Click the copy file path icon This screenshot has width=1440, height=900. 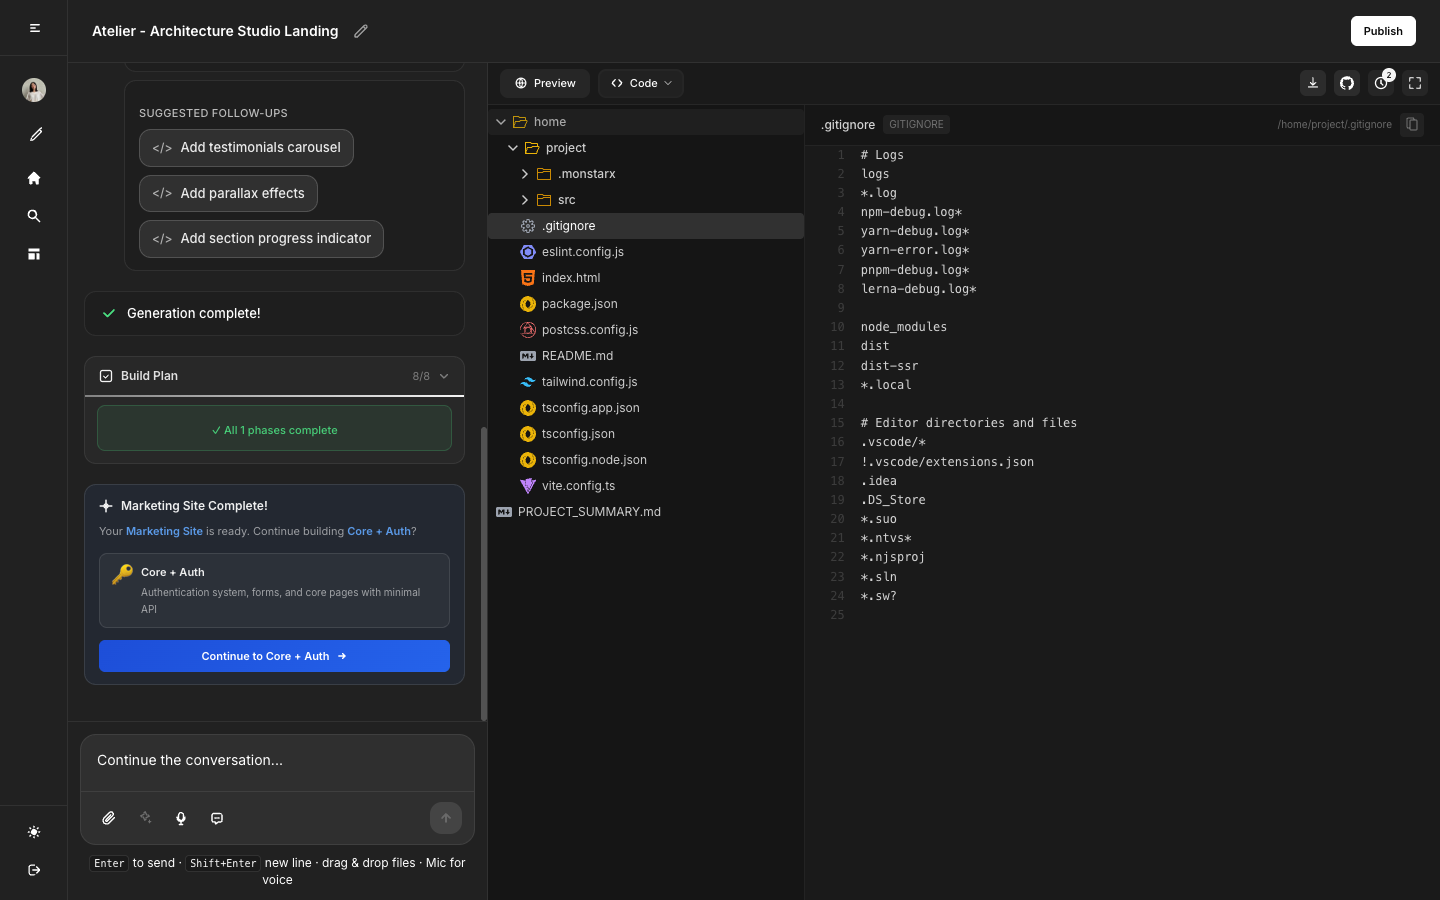tap(1412, 124)
